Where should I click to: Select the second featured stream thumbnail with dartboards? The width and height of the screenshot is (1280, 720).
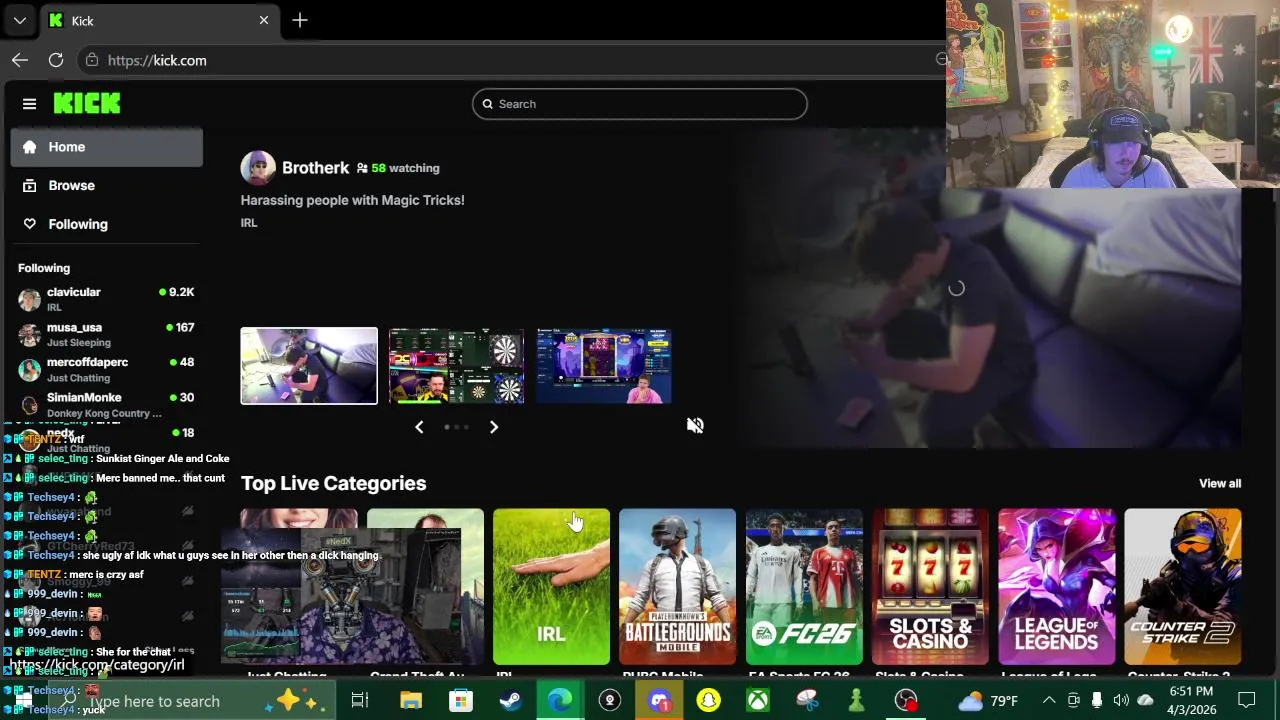pos(456,366)
